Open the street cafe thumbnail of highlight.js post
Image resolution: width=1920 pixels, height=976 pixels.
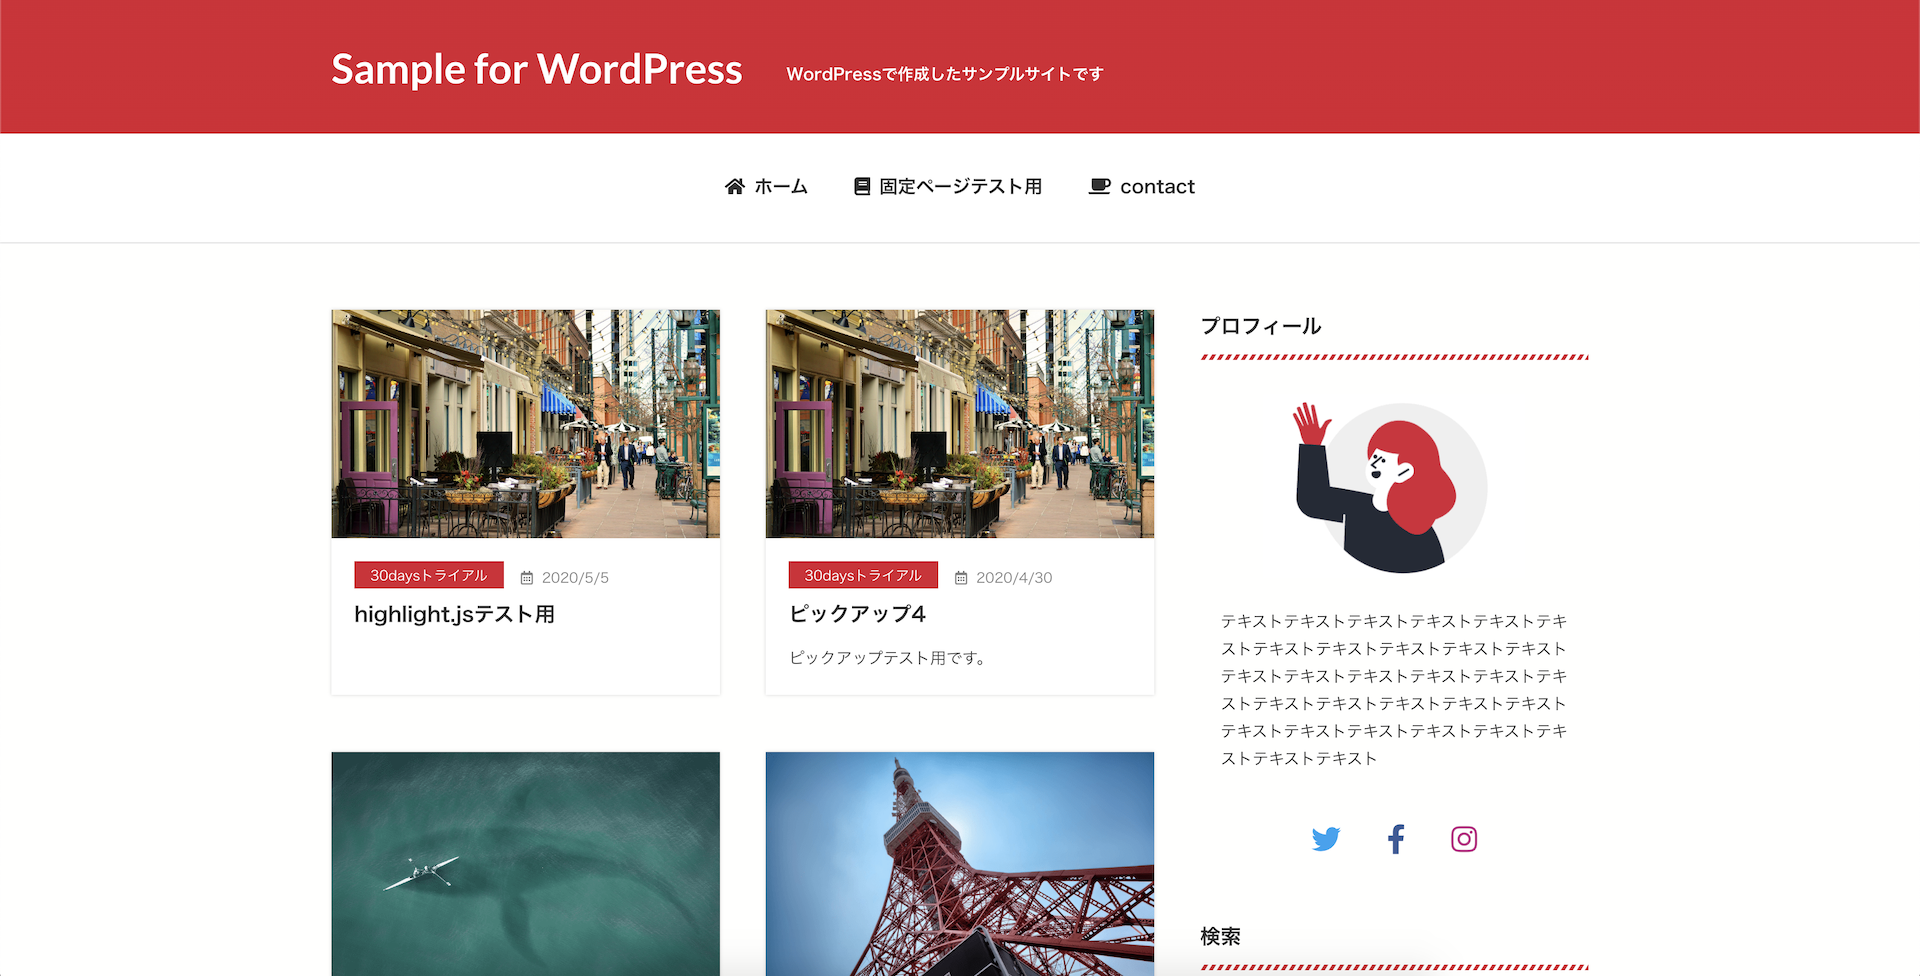526,423
